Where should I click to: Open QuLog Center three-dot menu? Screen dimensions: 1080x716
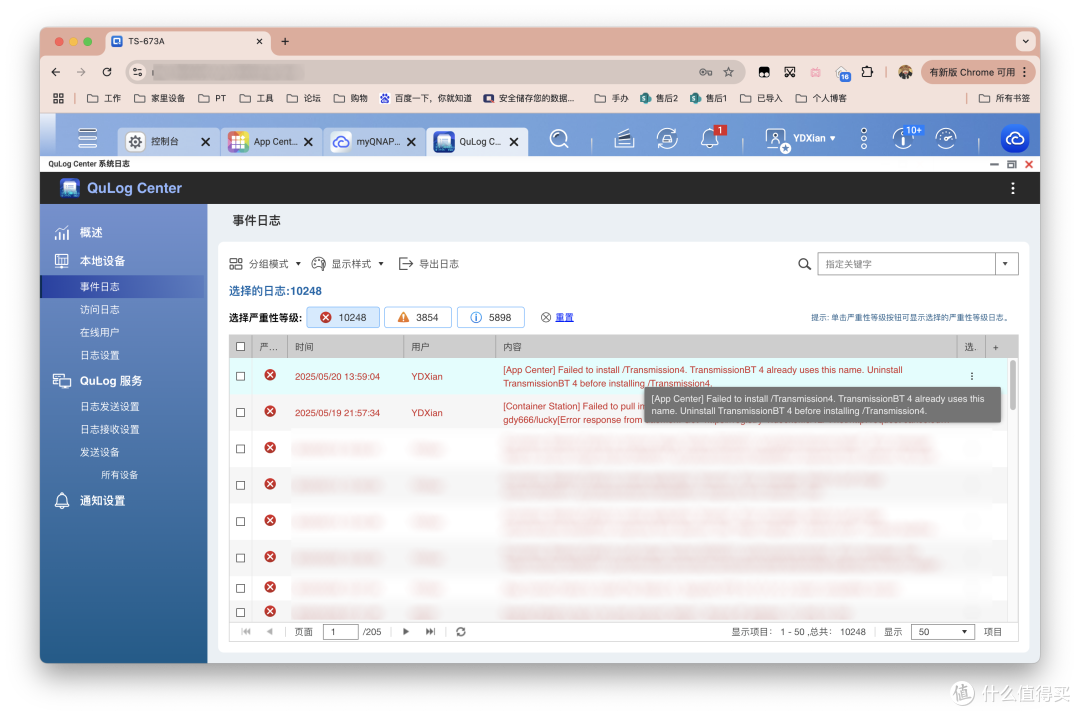coord(1012,188)
